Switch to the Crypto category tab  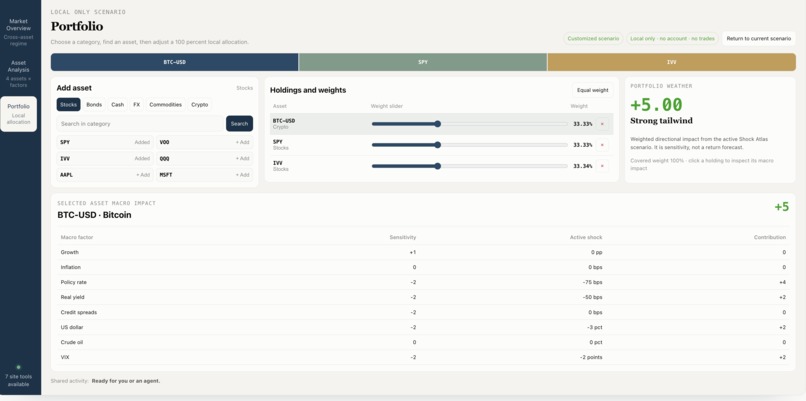pos(200,104)
